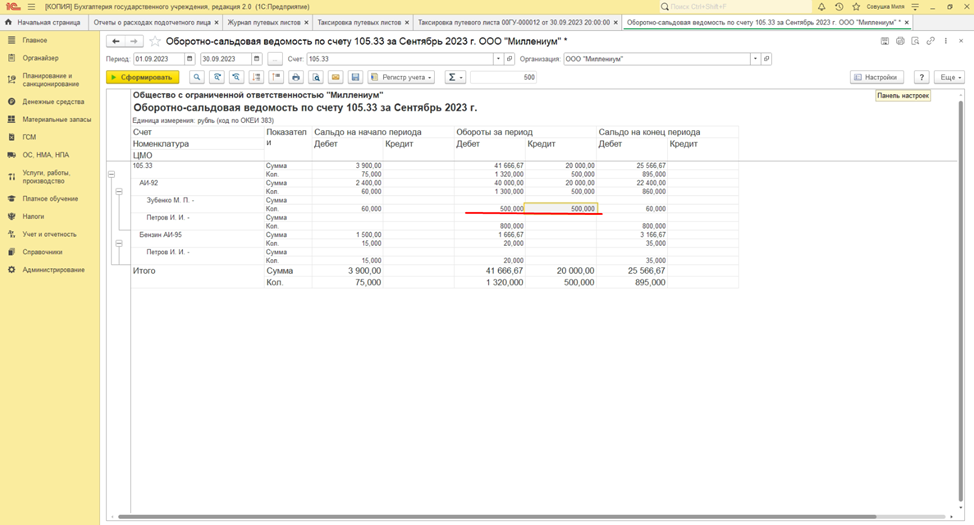Click the Сформировать button
Viewport: 974px width, 525px height.
point(143,77)
